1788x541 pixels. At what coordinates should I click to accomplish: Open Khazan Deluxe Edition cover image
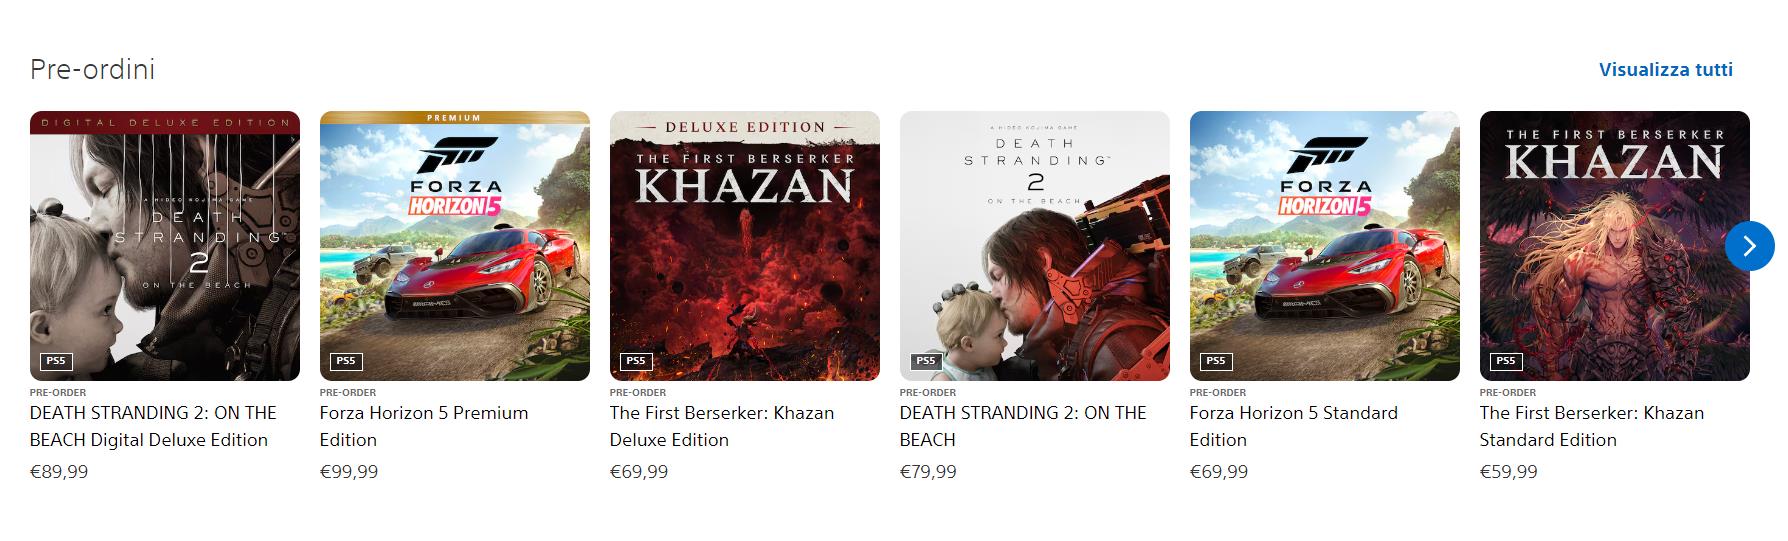click(745, 246)
